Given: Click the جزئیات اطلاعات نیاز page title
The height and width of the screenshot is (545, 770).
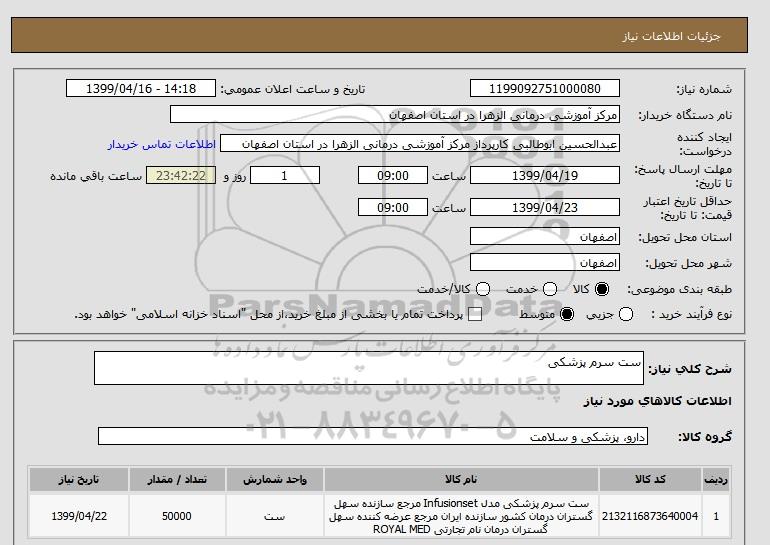Looking at the screenshot, I should [x=672, y=36].
